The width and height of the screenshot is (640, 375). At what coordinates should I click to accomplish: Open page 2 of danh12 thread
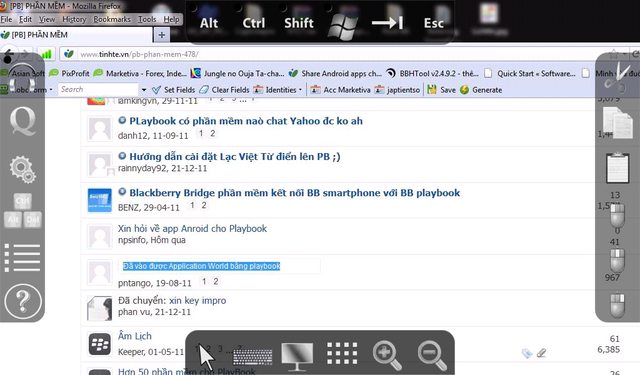coord(212,133)
